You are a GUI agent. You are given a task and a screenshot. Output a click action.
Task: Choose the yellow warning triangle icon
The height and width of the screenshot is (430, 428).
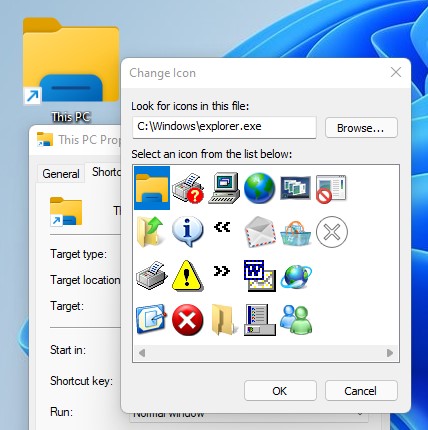tap(187, 276)
